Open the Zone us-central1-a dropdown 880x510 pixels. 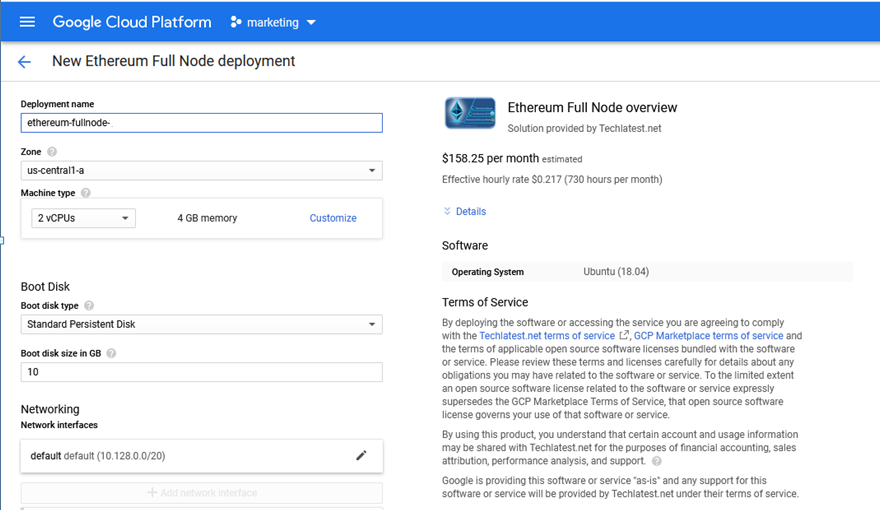[x=201, y=171]
